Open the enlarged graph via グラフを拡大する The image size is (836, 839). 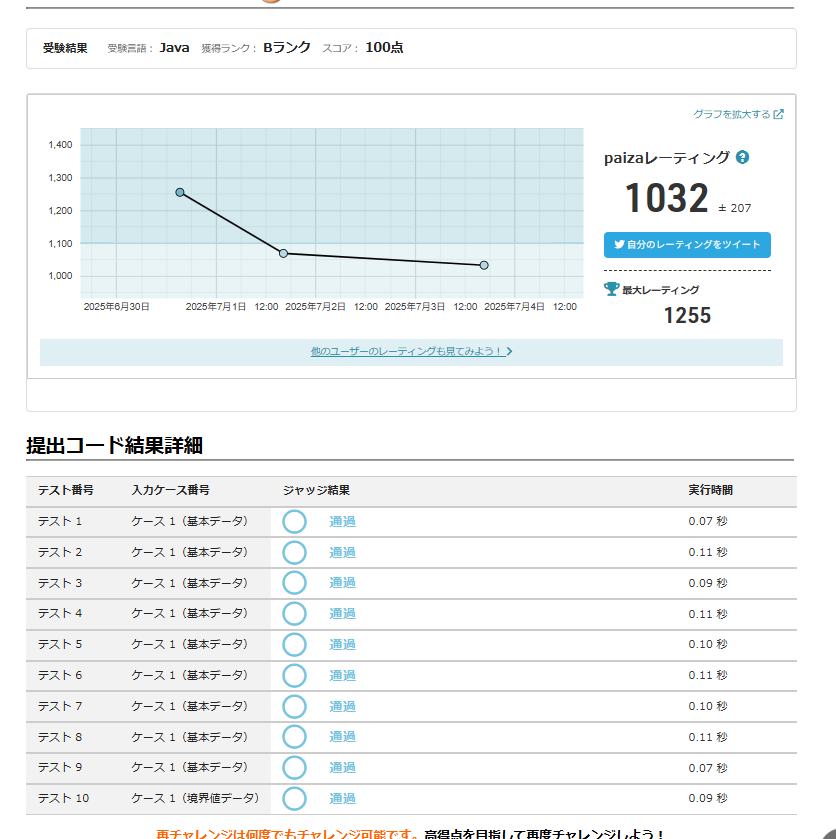point(732,115)
